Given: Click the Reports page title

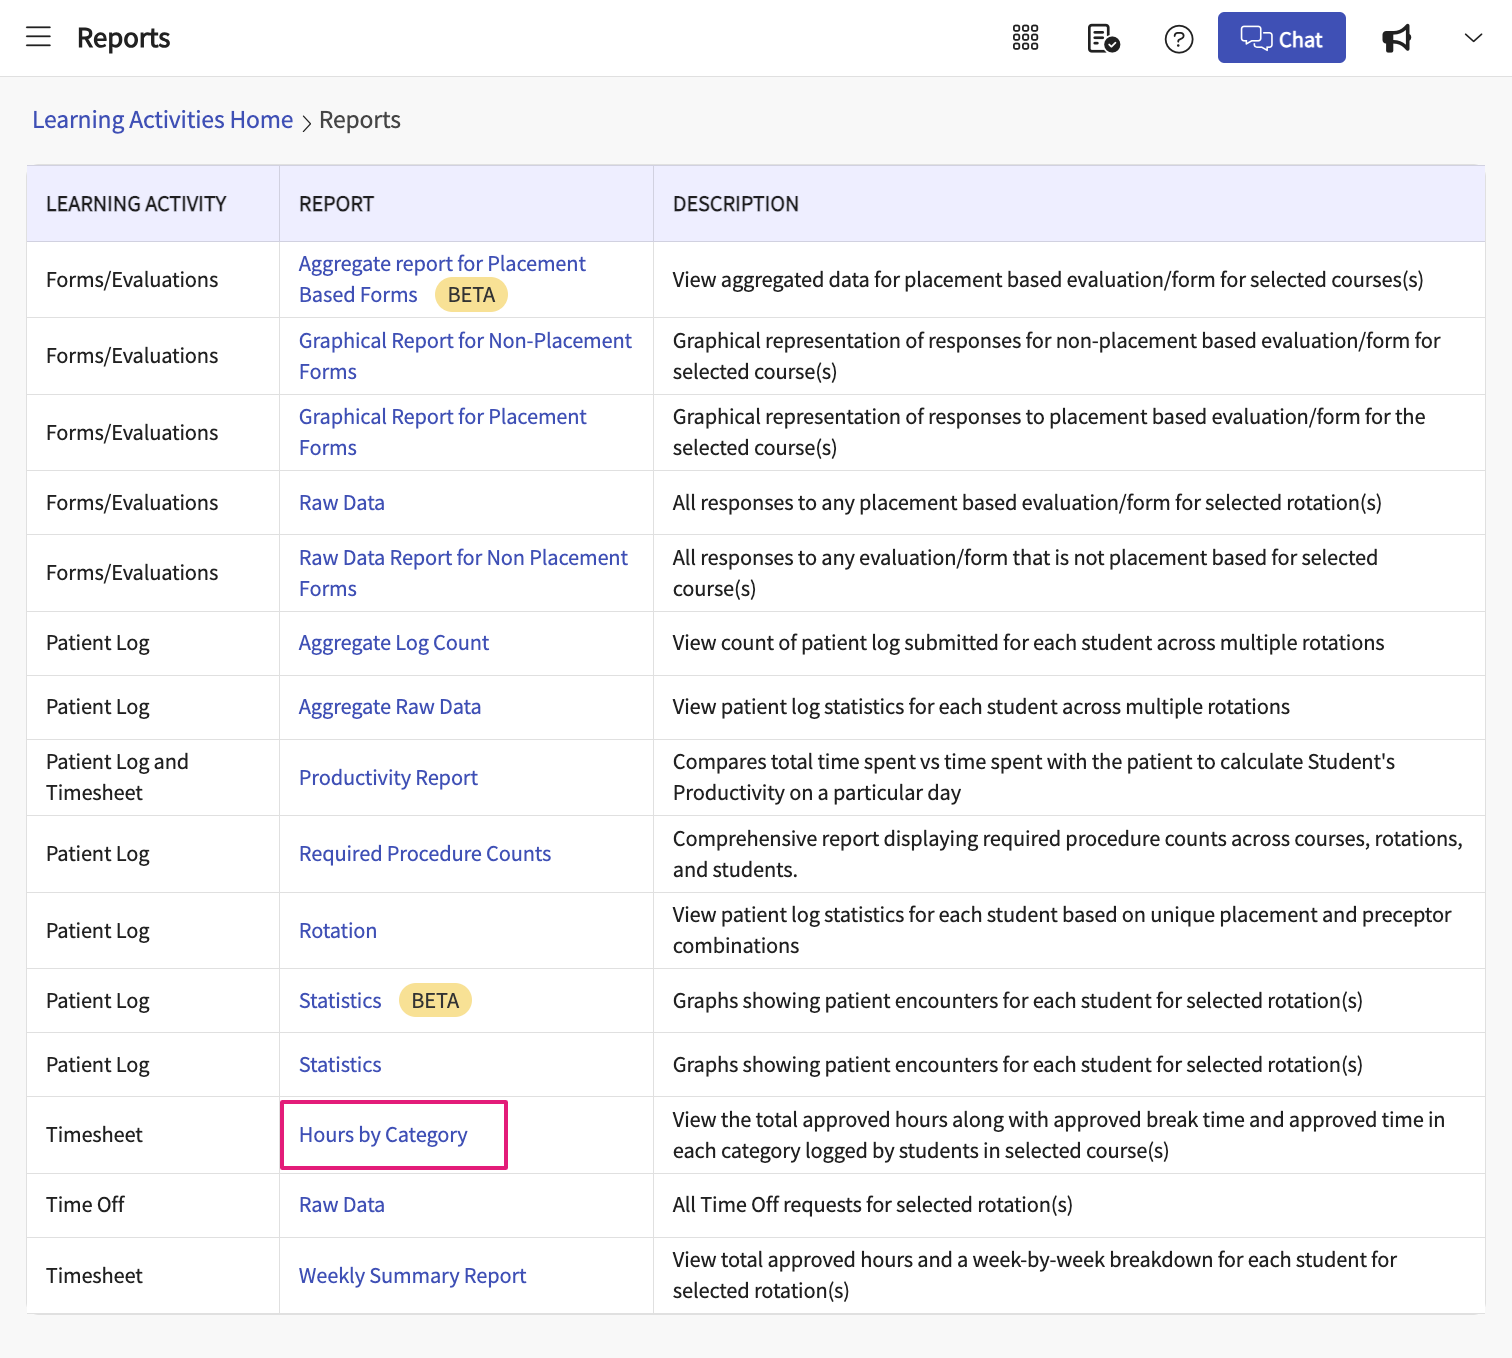Looking at the screenshot, I should pos(124,38).
